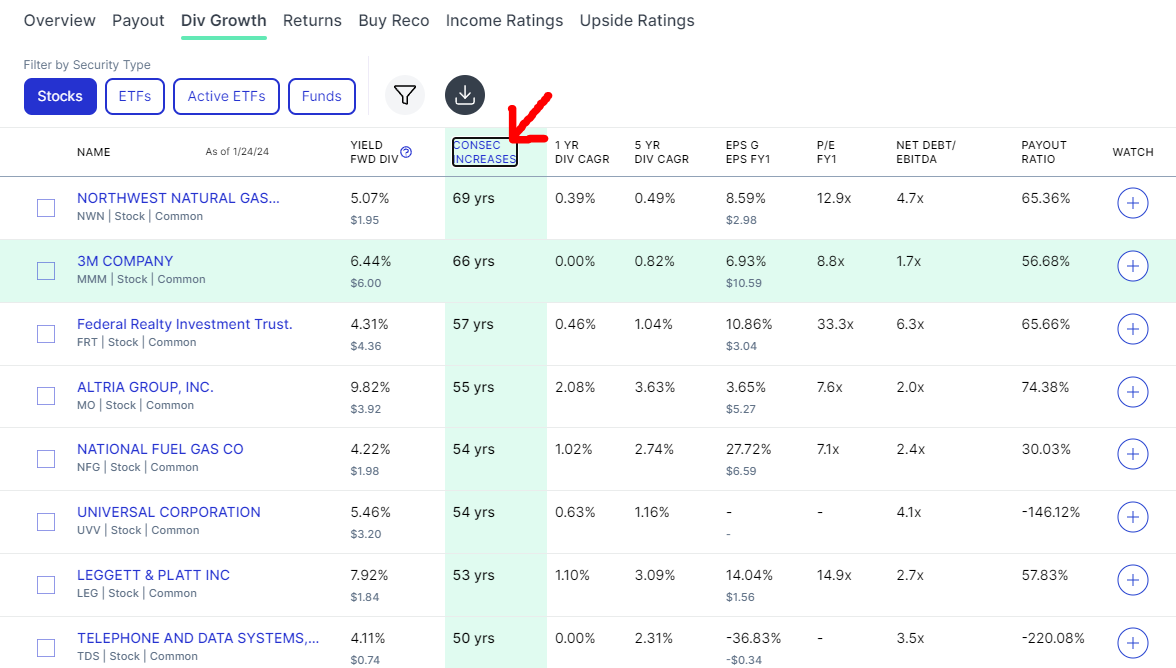
Task: Open the Income Ratings tab
Action: 504,21
